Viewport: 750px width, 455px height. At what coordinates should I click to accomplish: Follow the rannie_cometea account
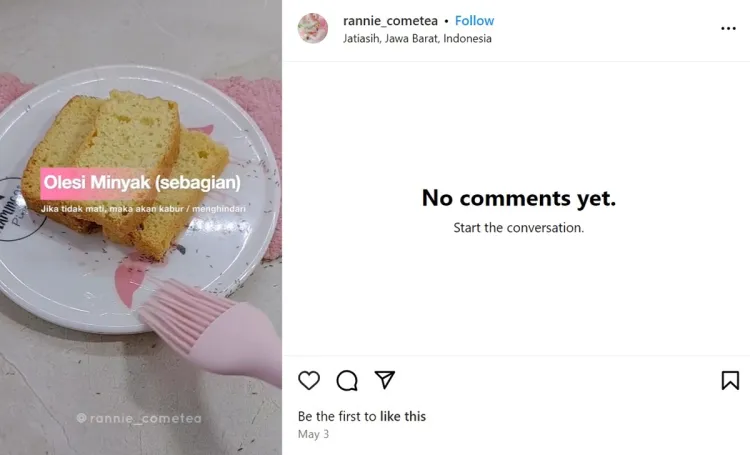[x=475, y=21]
